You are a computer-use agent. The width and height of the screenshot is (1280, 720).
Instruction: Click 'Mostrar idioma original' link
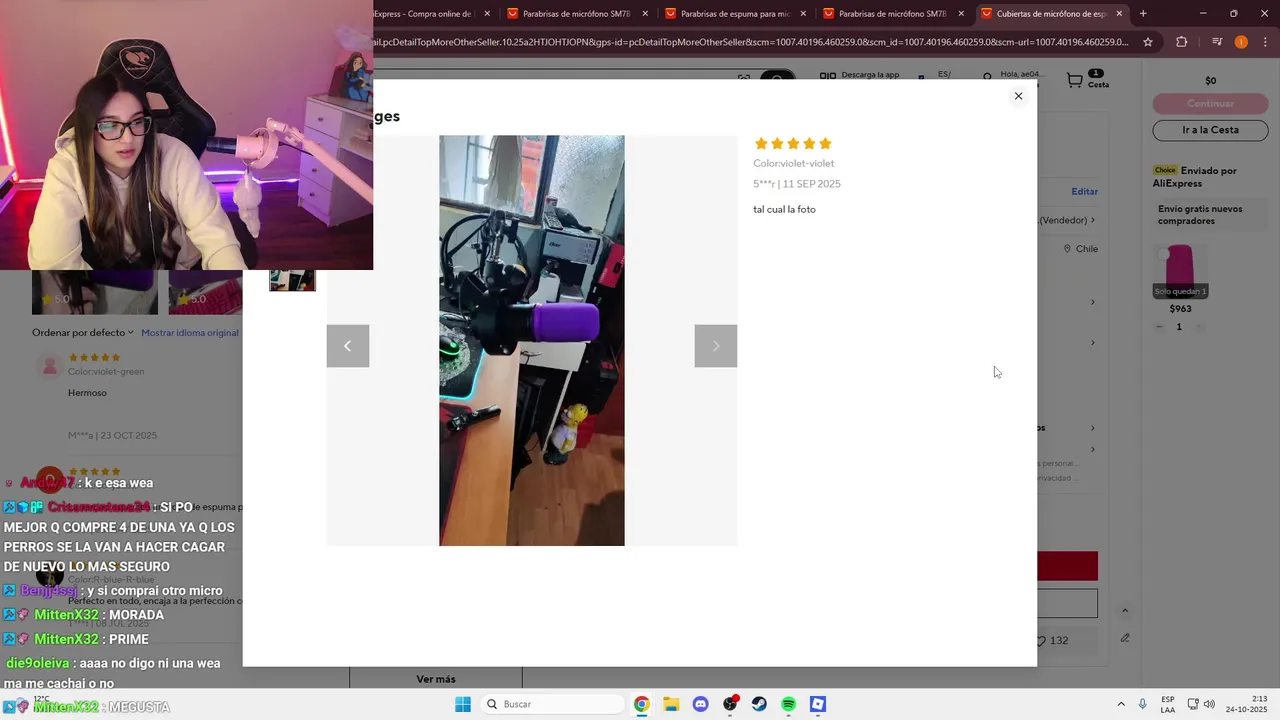(x=190, y=333)
